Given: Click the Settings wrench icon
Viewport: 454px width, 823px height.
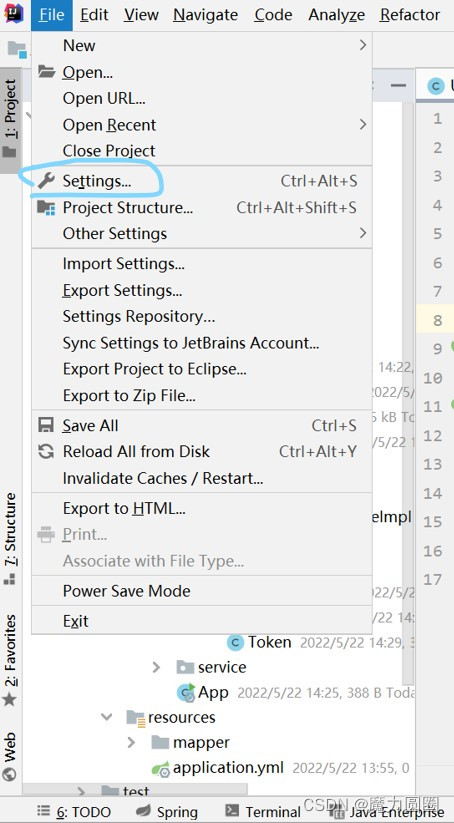Looking at the screenshot, I should click(46, 181).
